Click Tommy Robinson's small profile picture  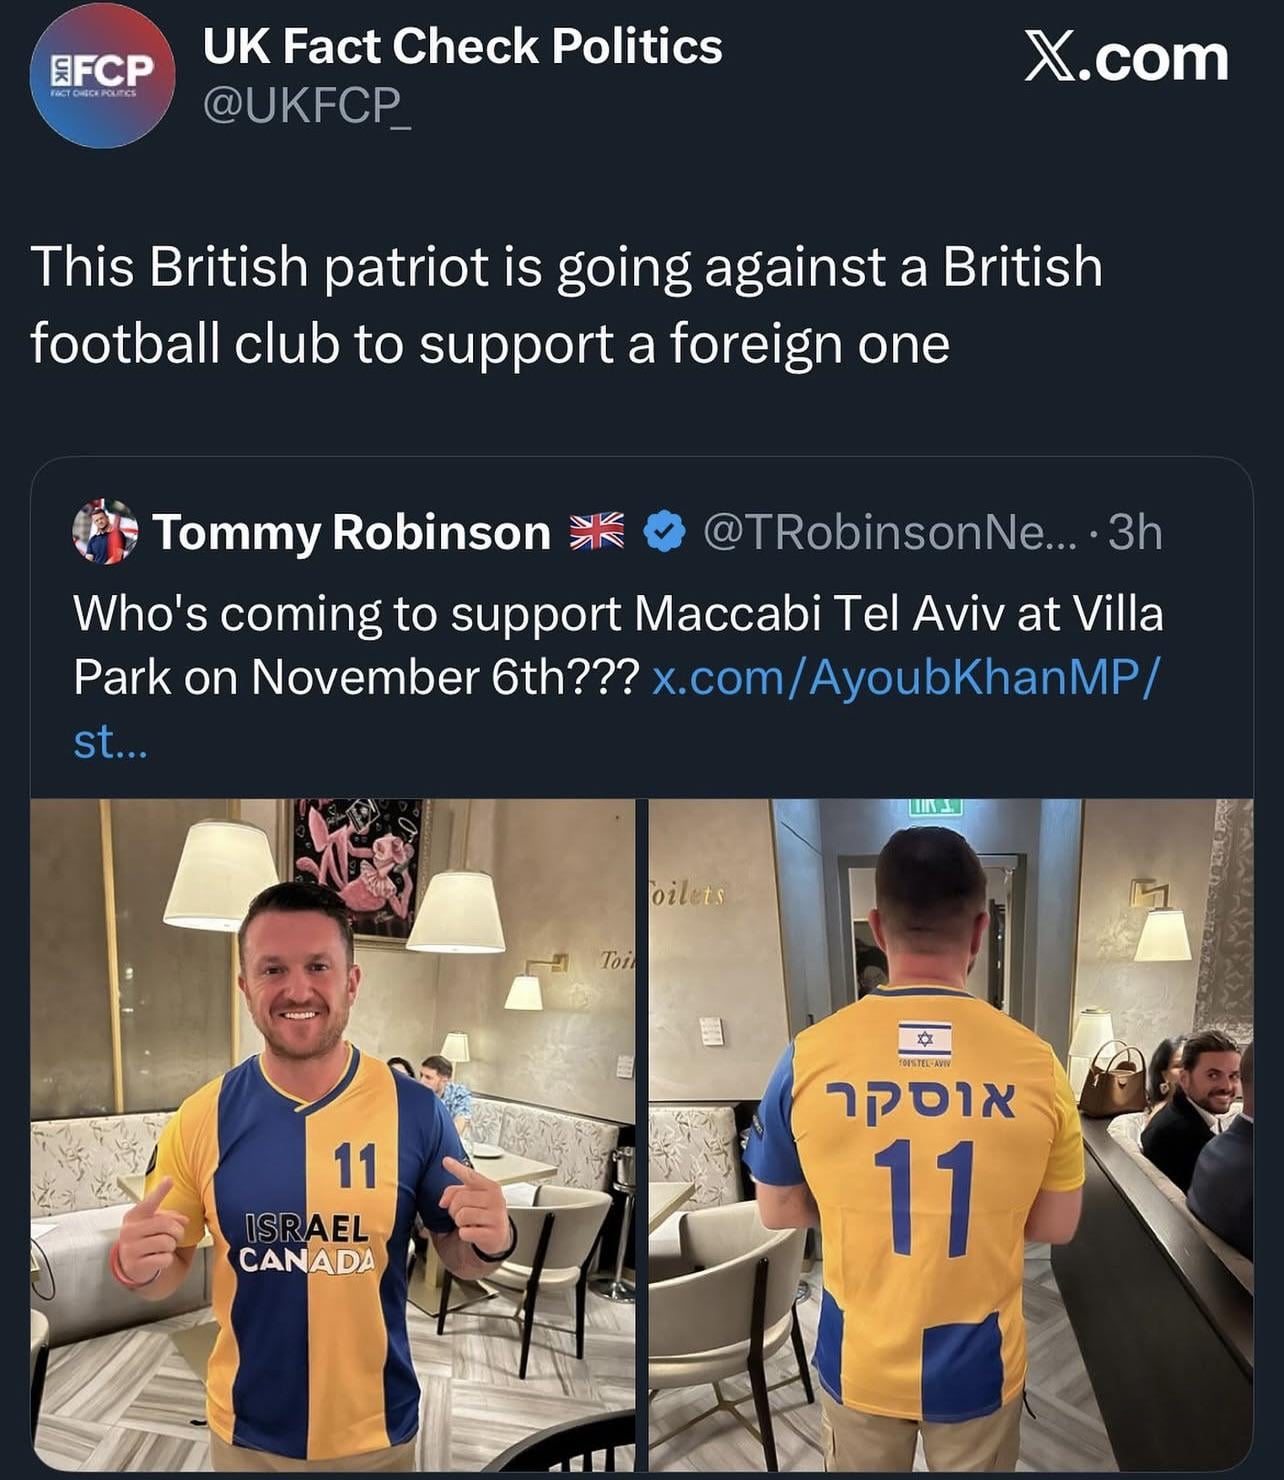(x=105, y=532)
